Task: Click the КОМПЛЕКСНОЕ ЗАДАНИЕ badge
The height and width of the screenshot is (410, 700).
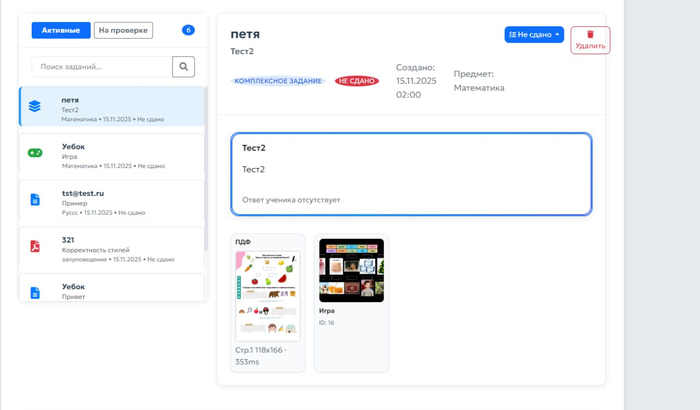Action: 278,81
